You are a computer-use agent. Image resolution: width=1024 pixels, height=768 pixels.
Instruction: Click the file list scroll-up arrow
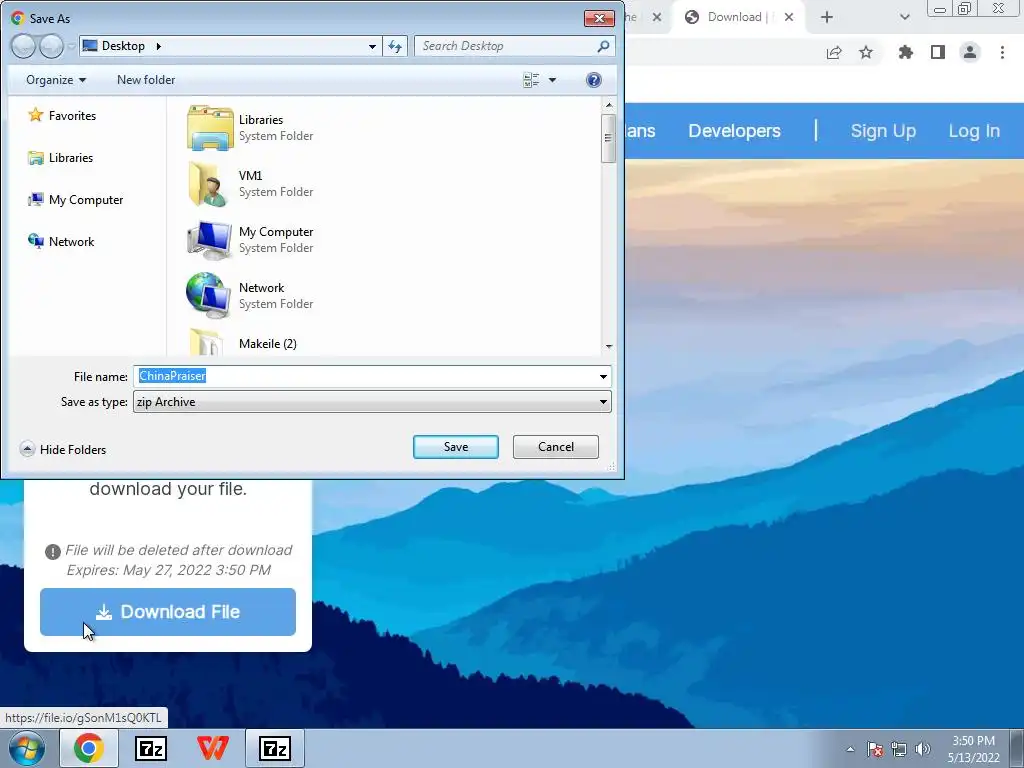(608, 105)
